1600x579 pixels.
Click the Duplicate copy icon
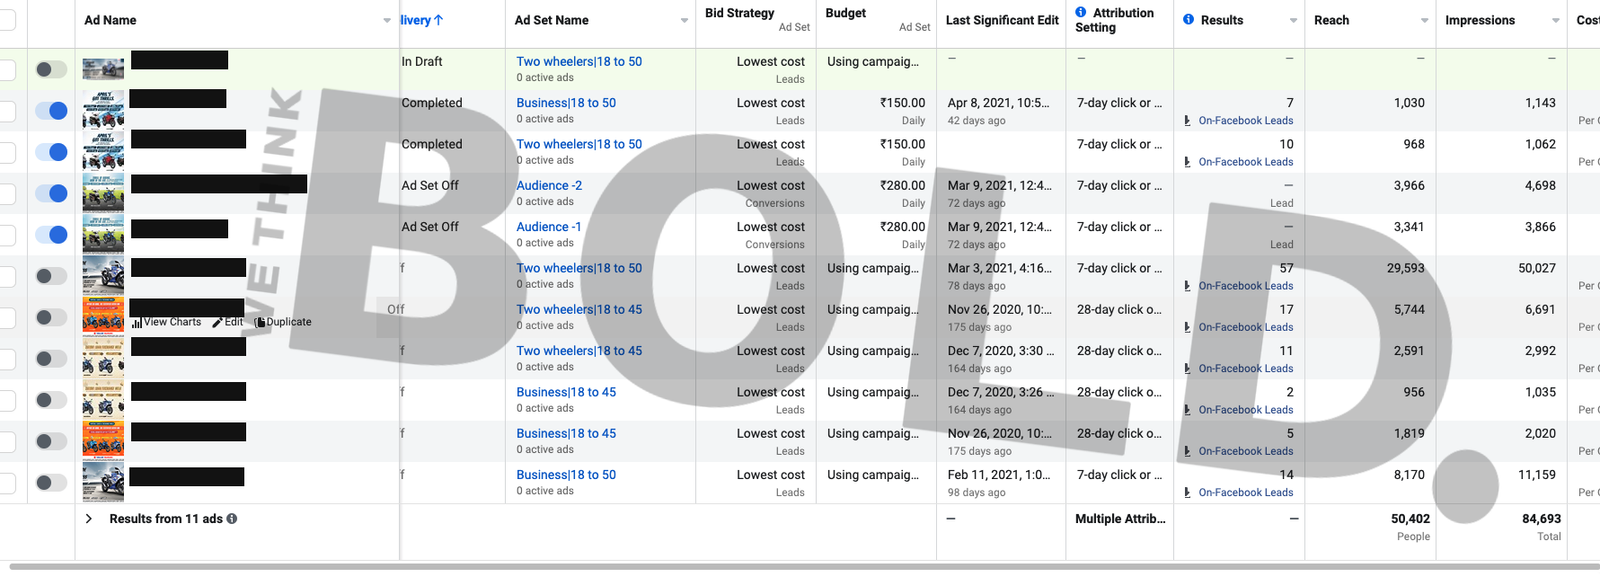(259, 323)
